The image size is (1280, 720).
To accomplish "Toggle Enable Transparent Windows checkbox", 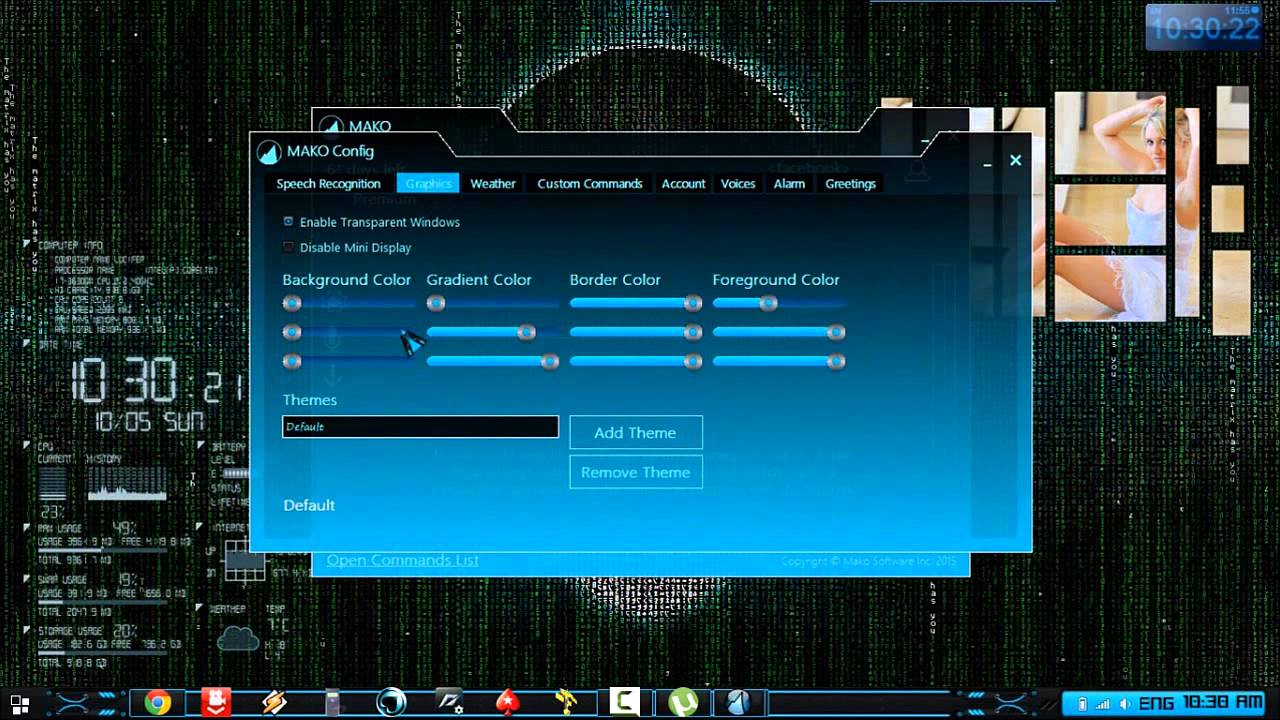I will (288, 222).
